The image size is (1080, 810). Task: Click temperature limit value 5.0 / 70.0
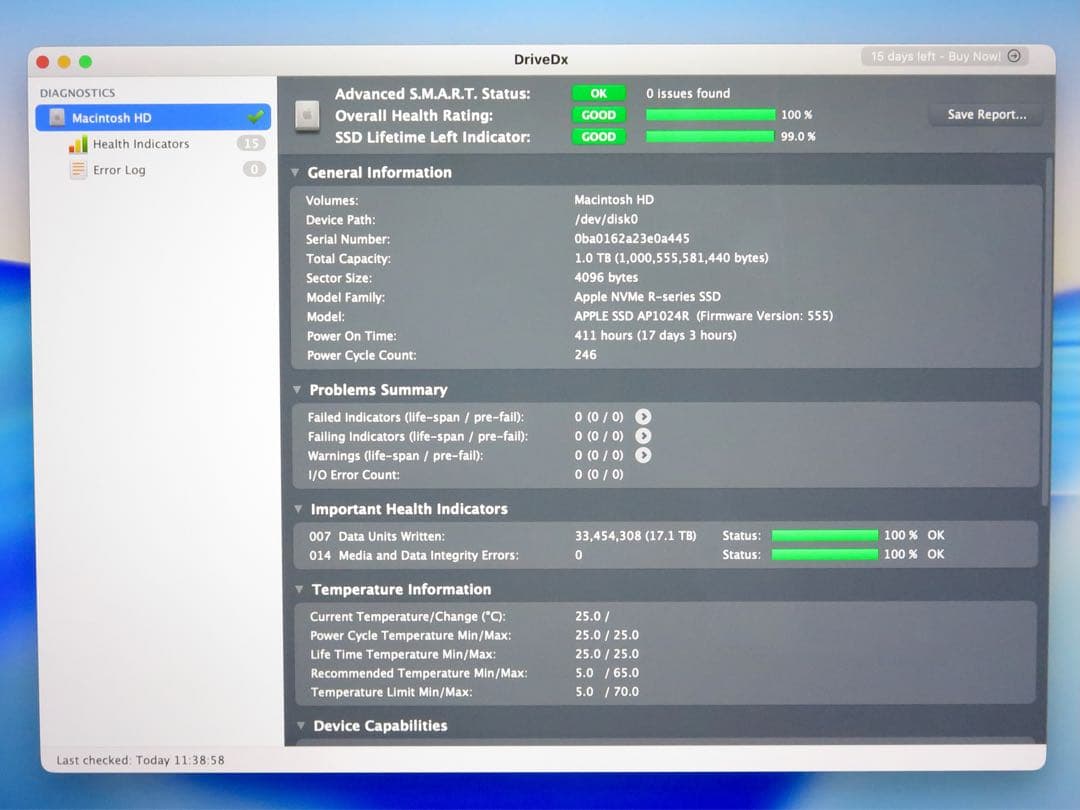click(607, 691)
